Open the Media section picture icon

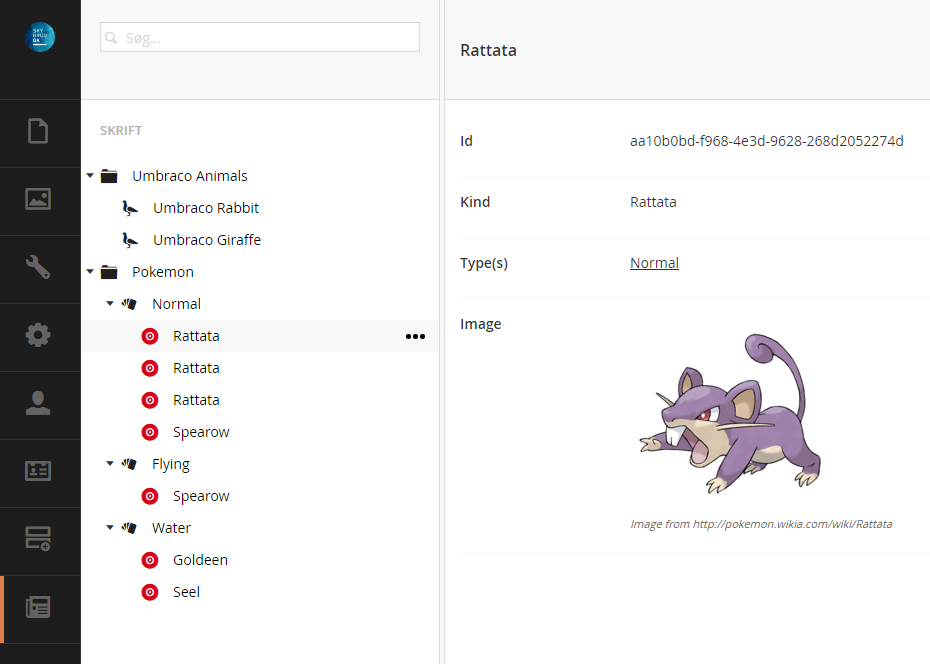[x=38, y=199]
